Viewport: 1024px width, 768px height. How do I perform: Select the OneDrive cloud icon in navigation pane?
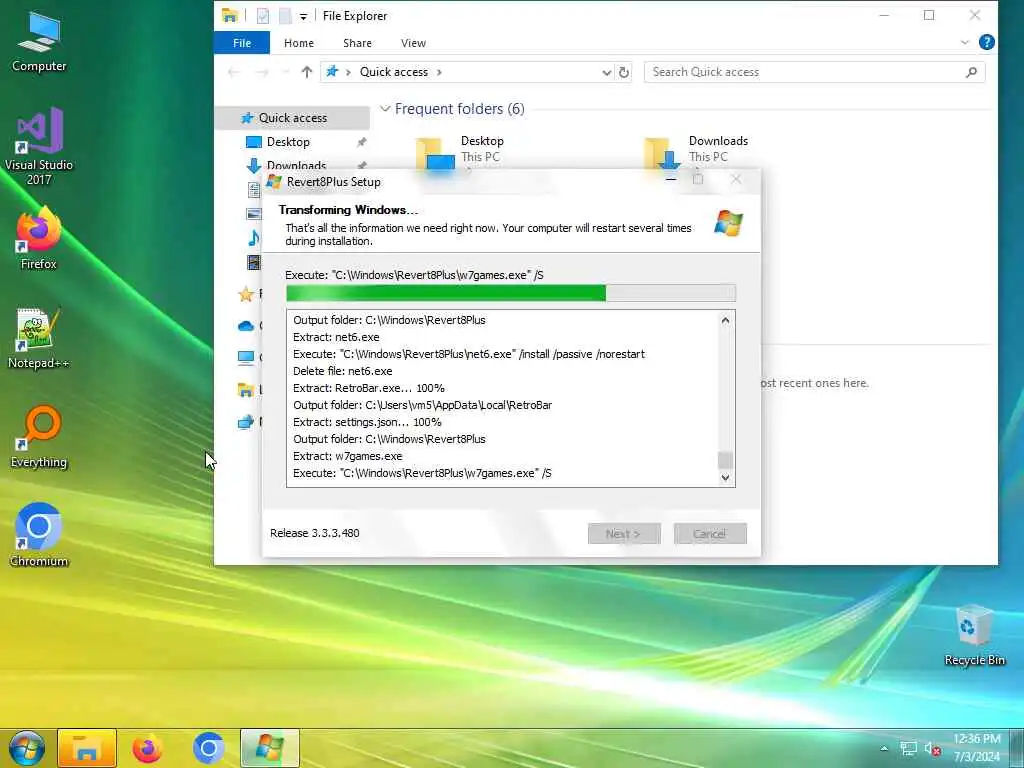tap(246, 325)
